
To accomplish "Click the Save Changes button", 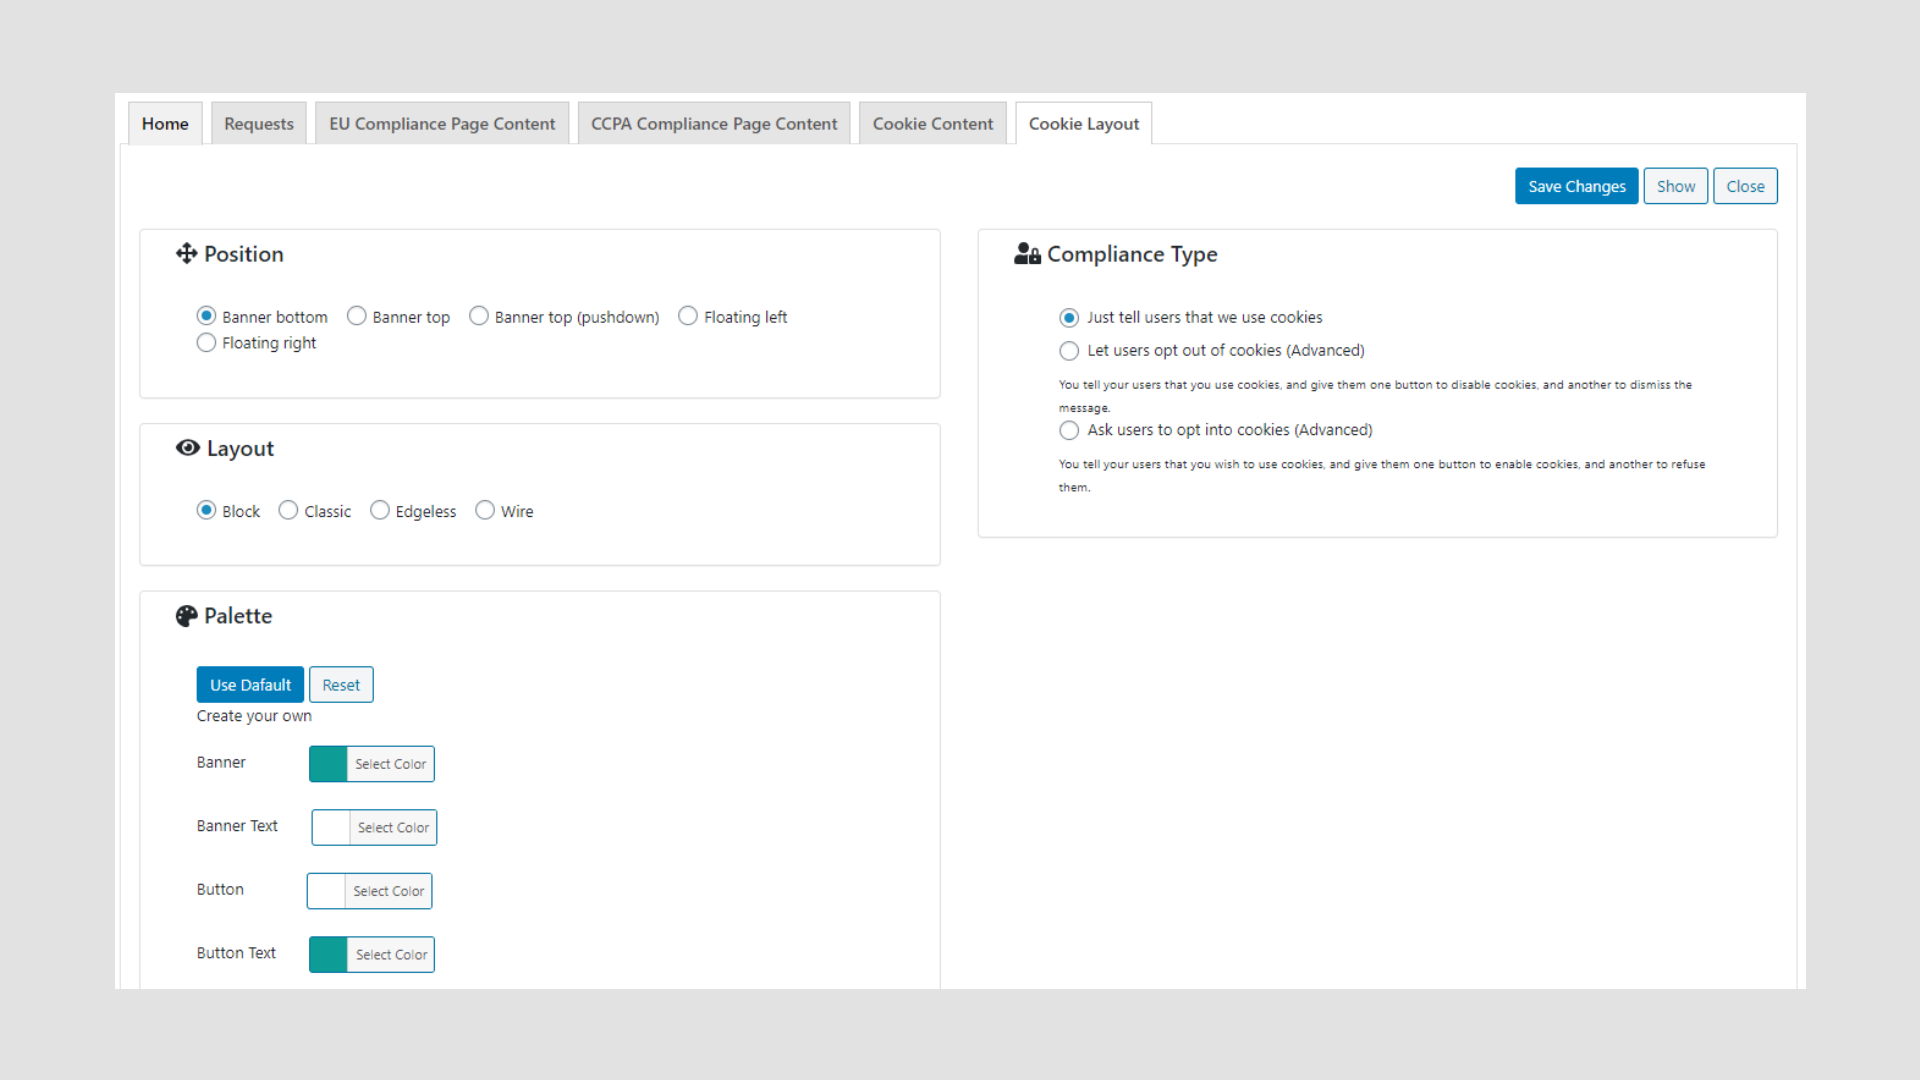I will tap(1577, 186).
